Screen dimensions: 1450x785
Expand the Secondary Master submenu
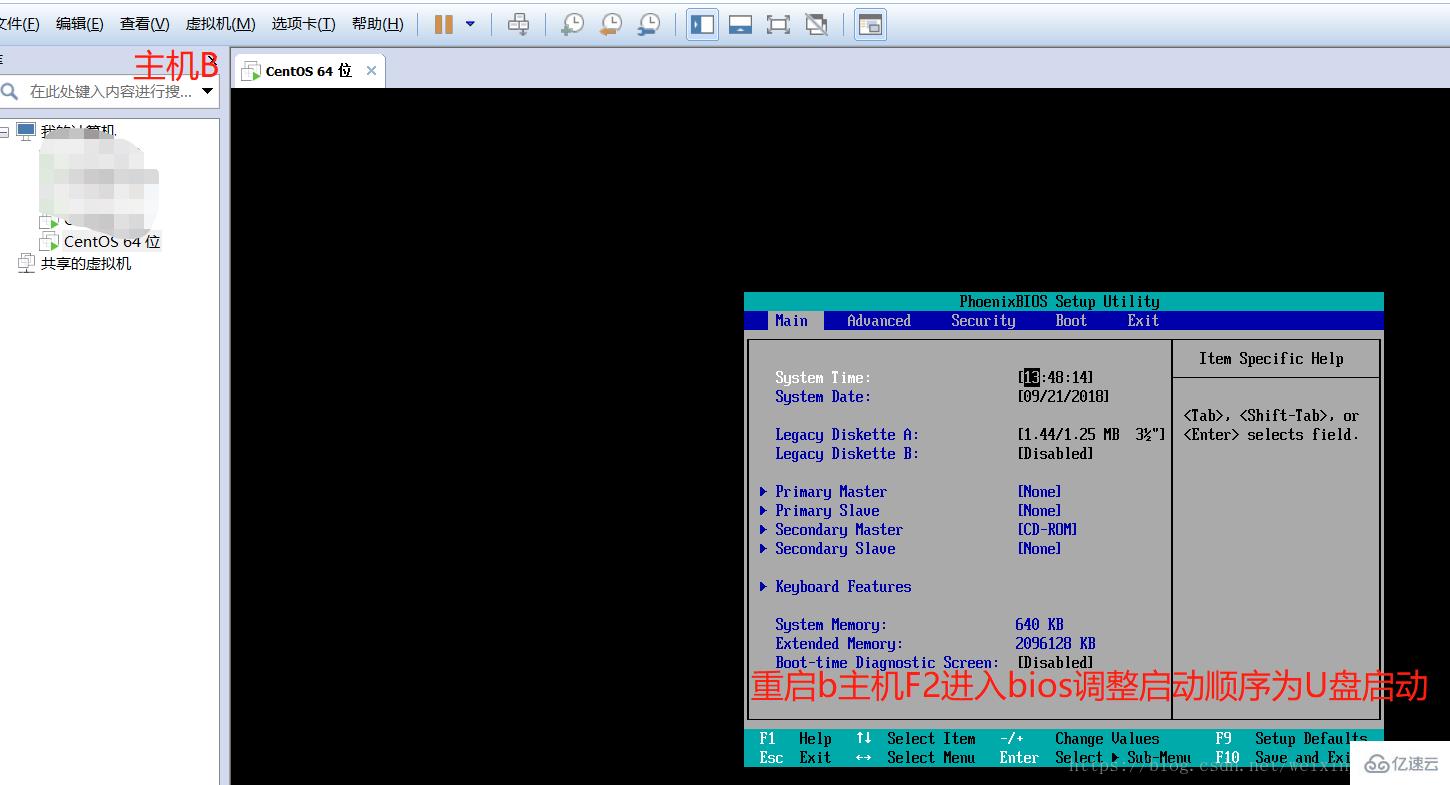pyautogui.click(x=831, y=530)
